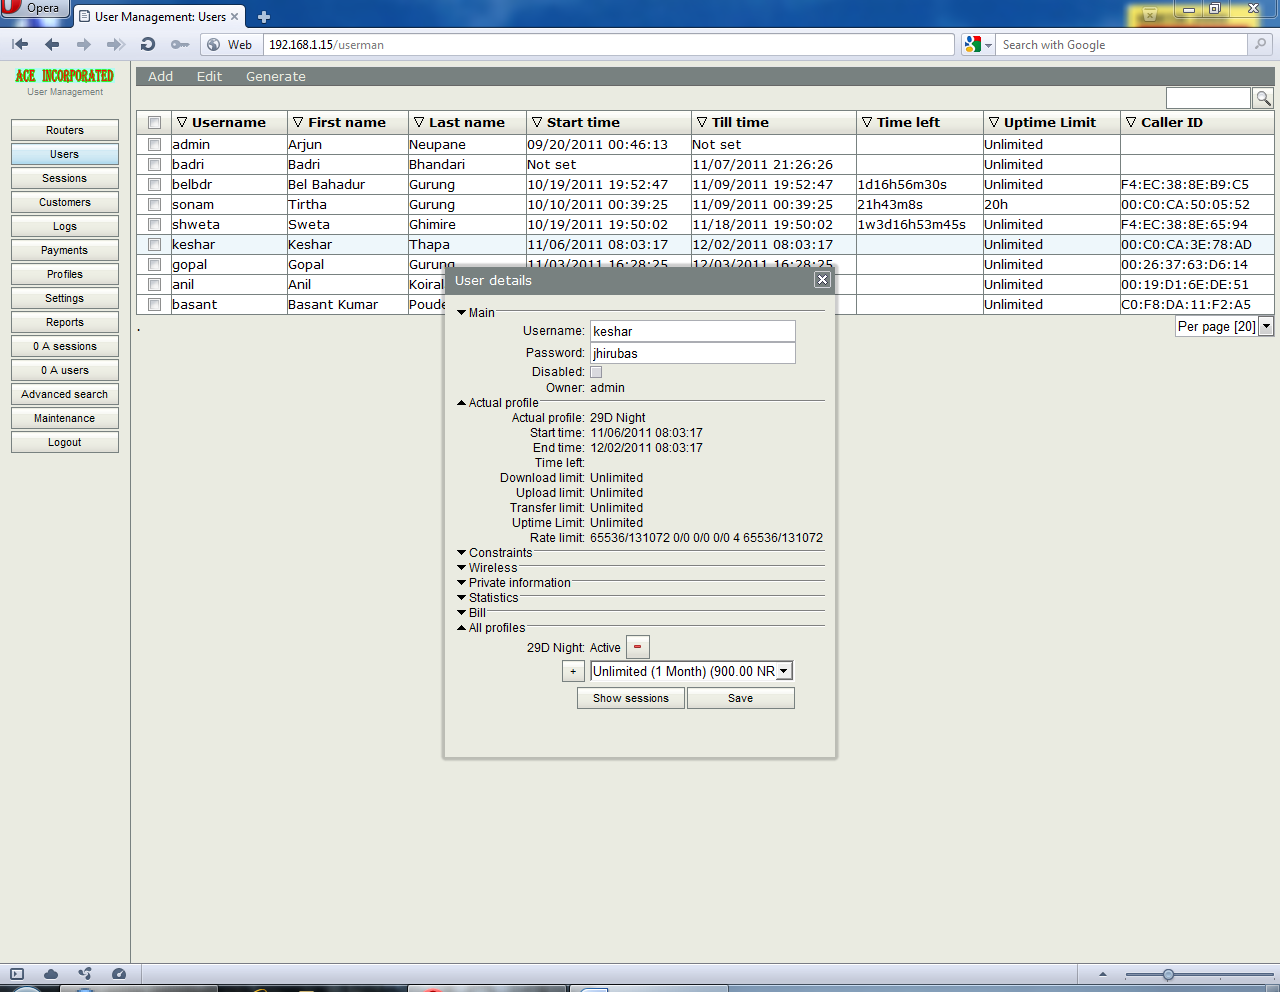Sort by Last name column triangle
Screen dimensions: 1280x992
click(419, 122)
